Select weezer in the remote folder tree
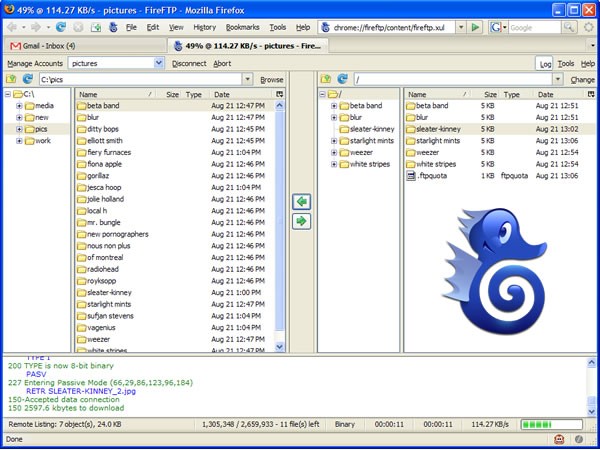The width and height of the screenshot is (600, 450). (x=361, y=153)
